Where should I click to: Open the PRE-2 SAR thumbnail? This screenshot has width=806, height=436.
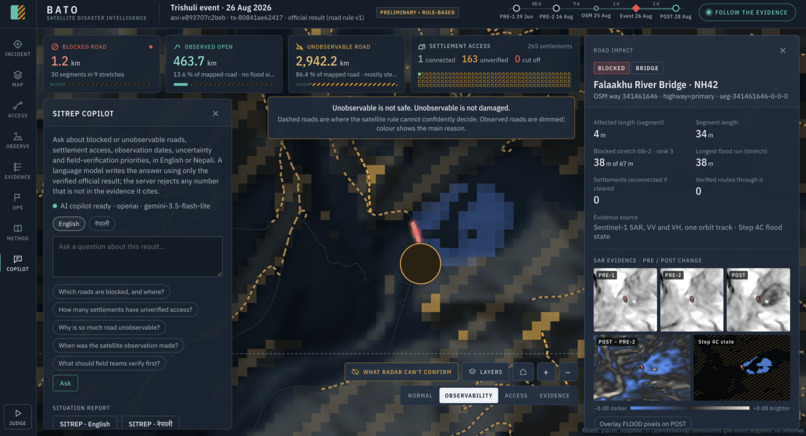tap(691, 300)
